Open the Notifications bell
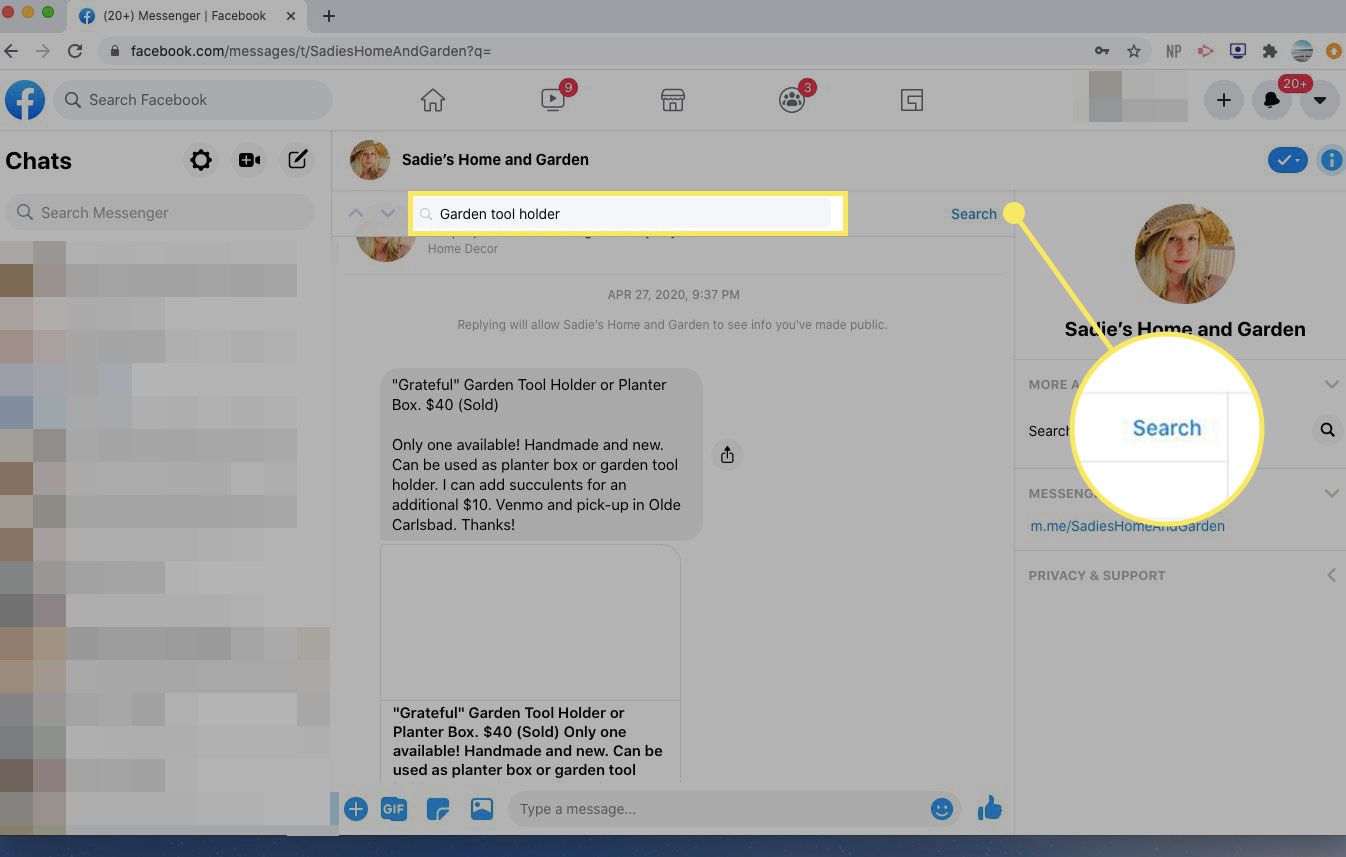 point(1271,100)
